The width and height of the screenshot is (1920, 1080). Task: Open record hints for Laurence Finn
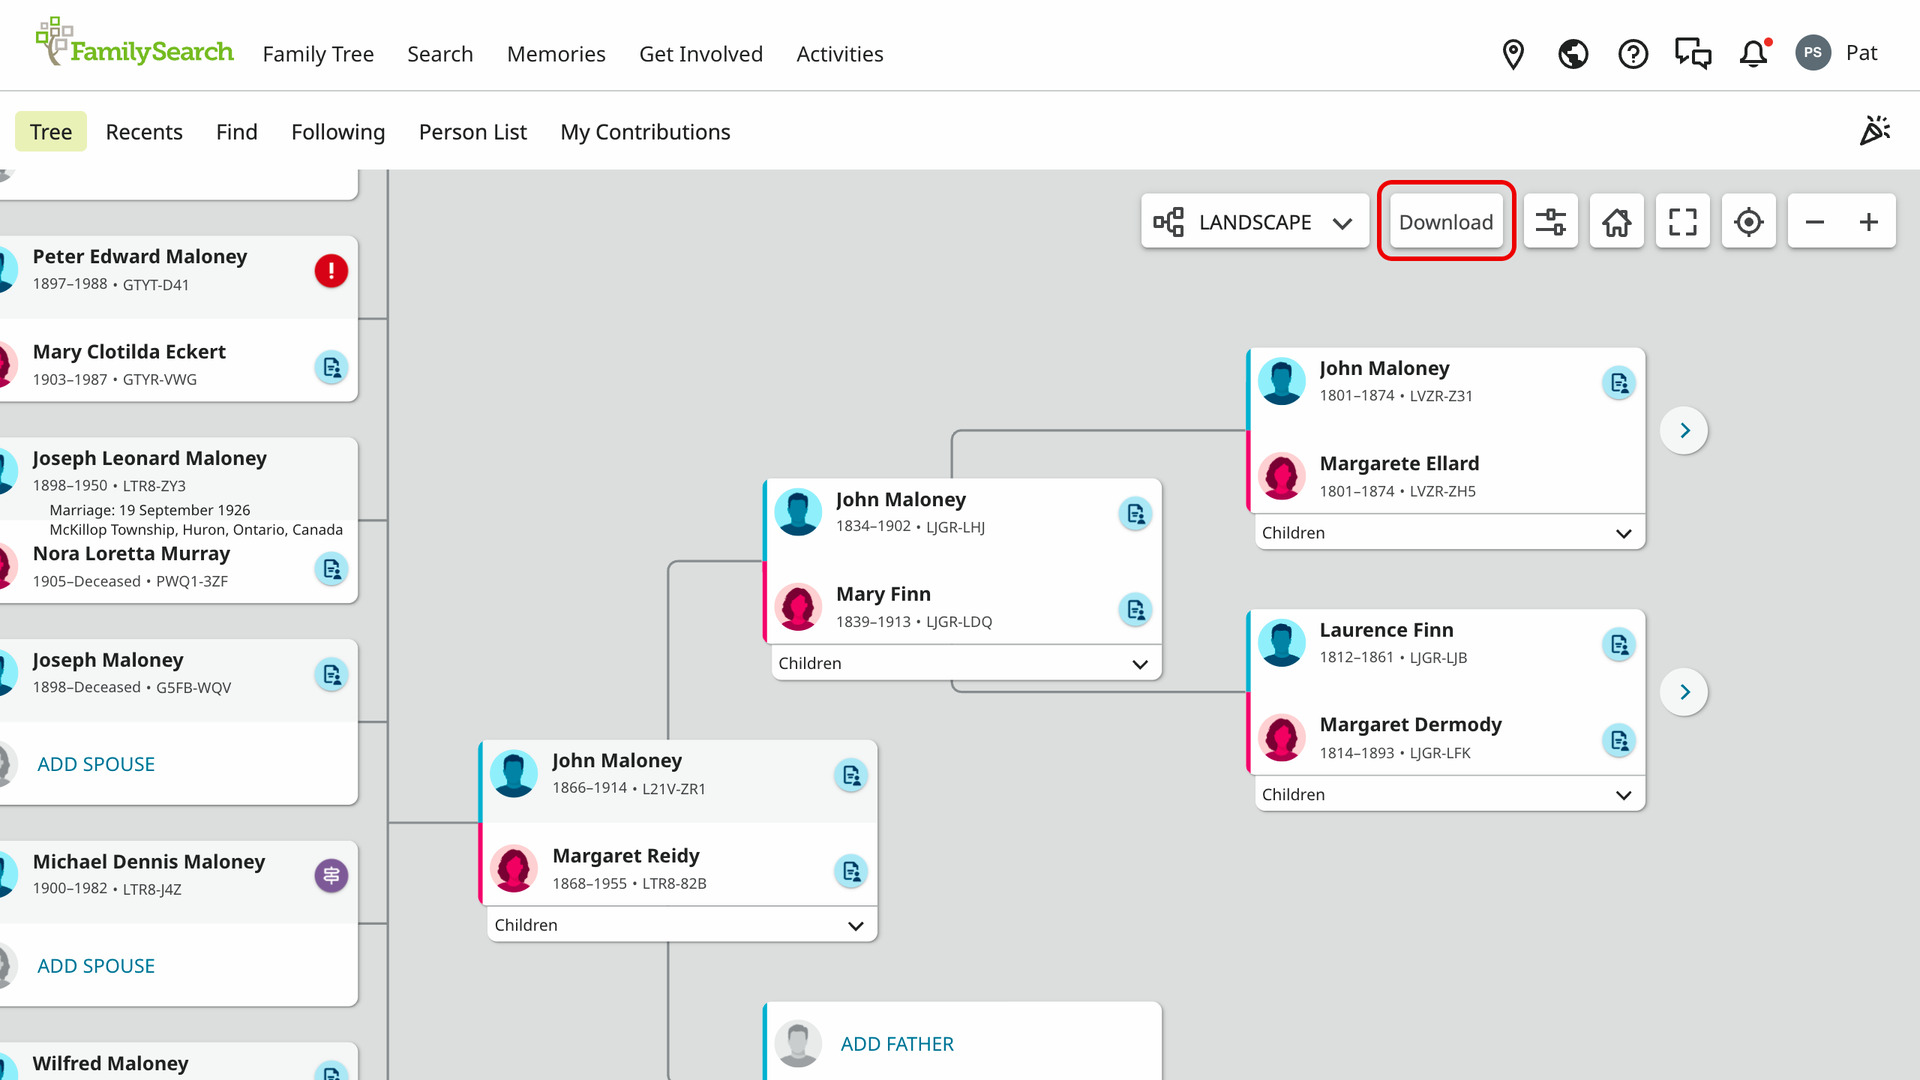coord(1619,645)
